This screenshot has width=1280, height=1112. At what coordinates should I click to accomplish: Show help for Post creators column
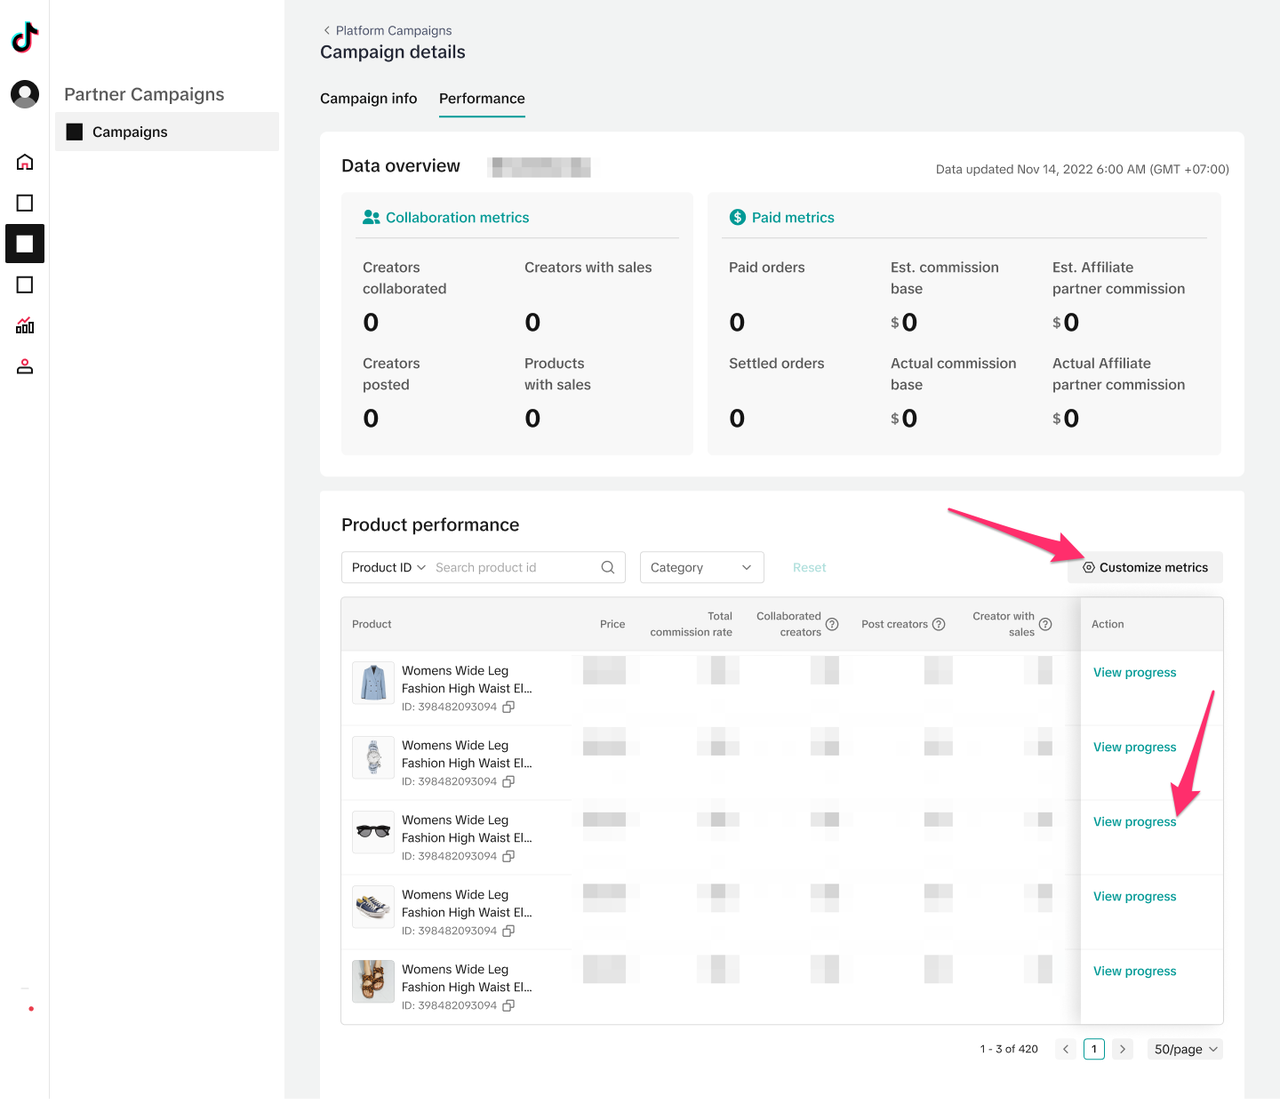(x=938, y=624)
